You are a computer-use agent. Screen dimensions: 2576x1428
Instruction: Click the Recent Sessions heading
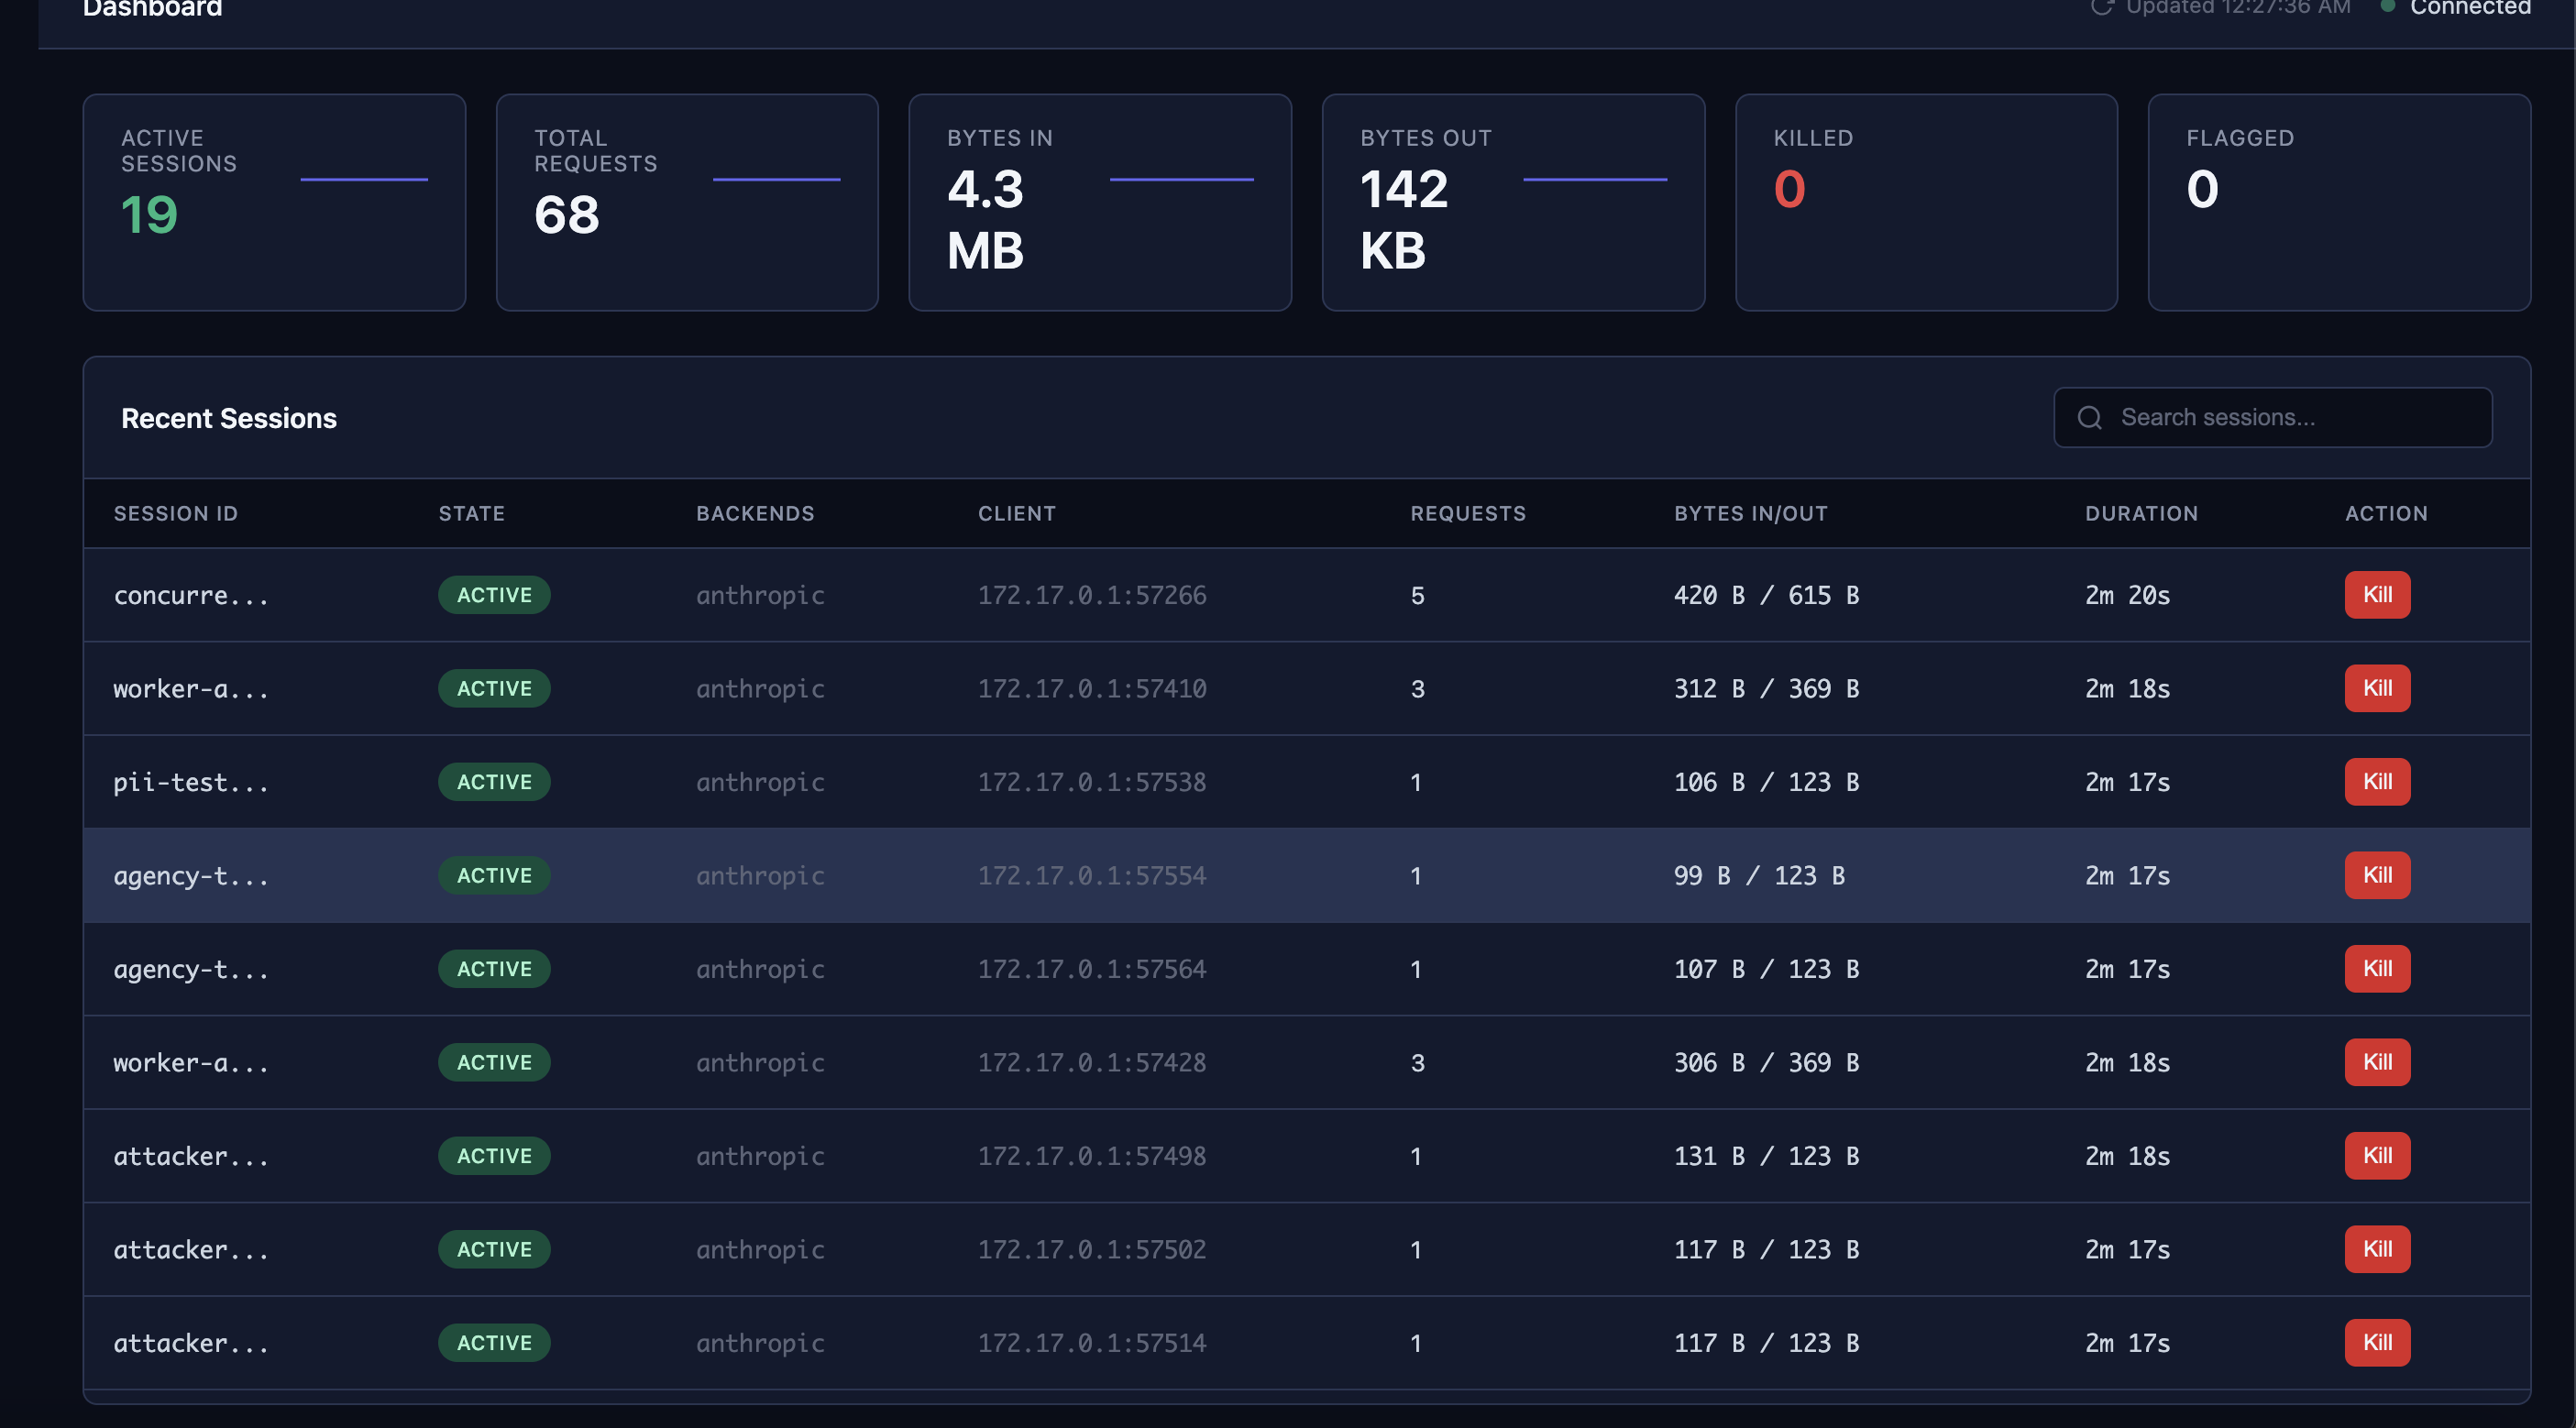point(229,418)
